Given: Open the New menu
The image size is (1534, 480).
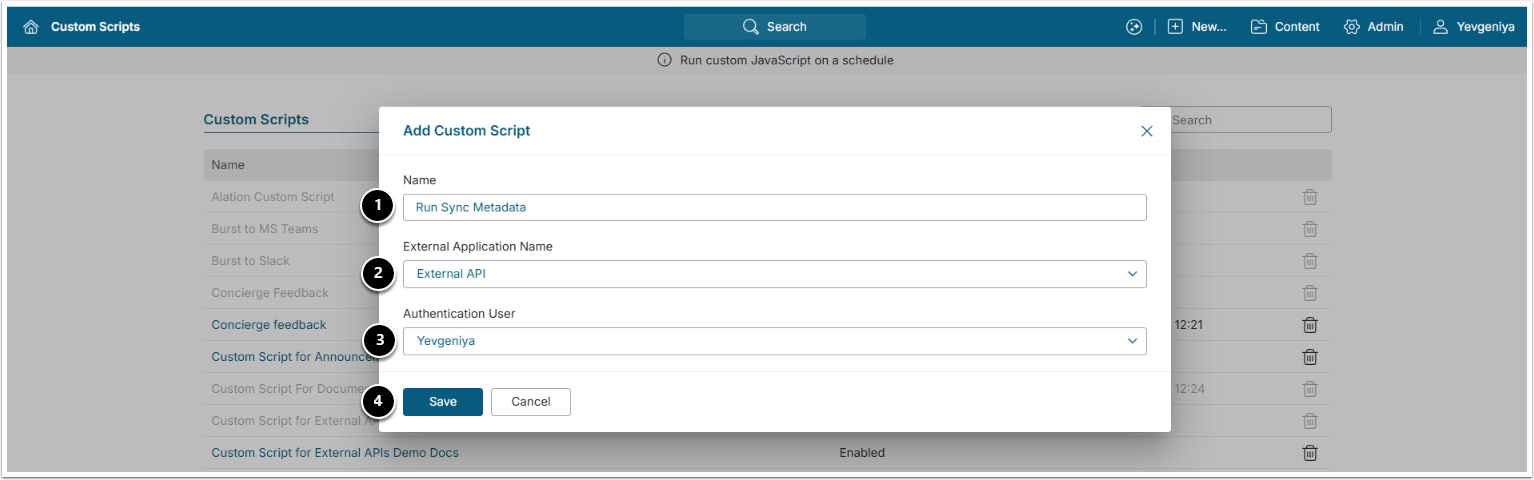Looking at the screenshot, I should pos(1197,27).
